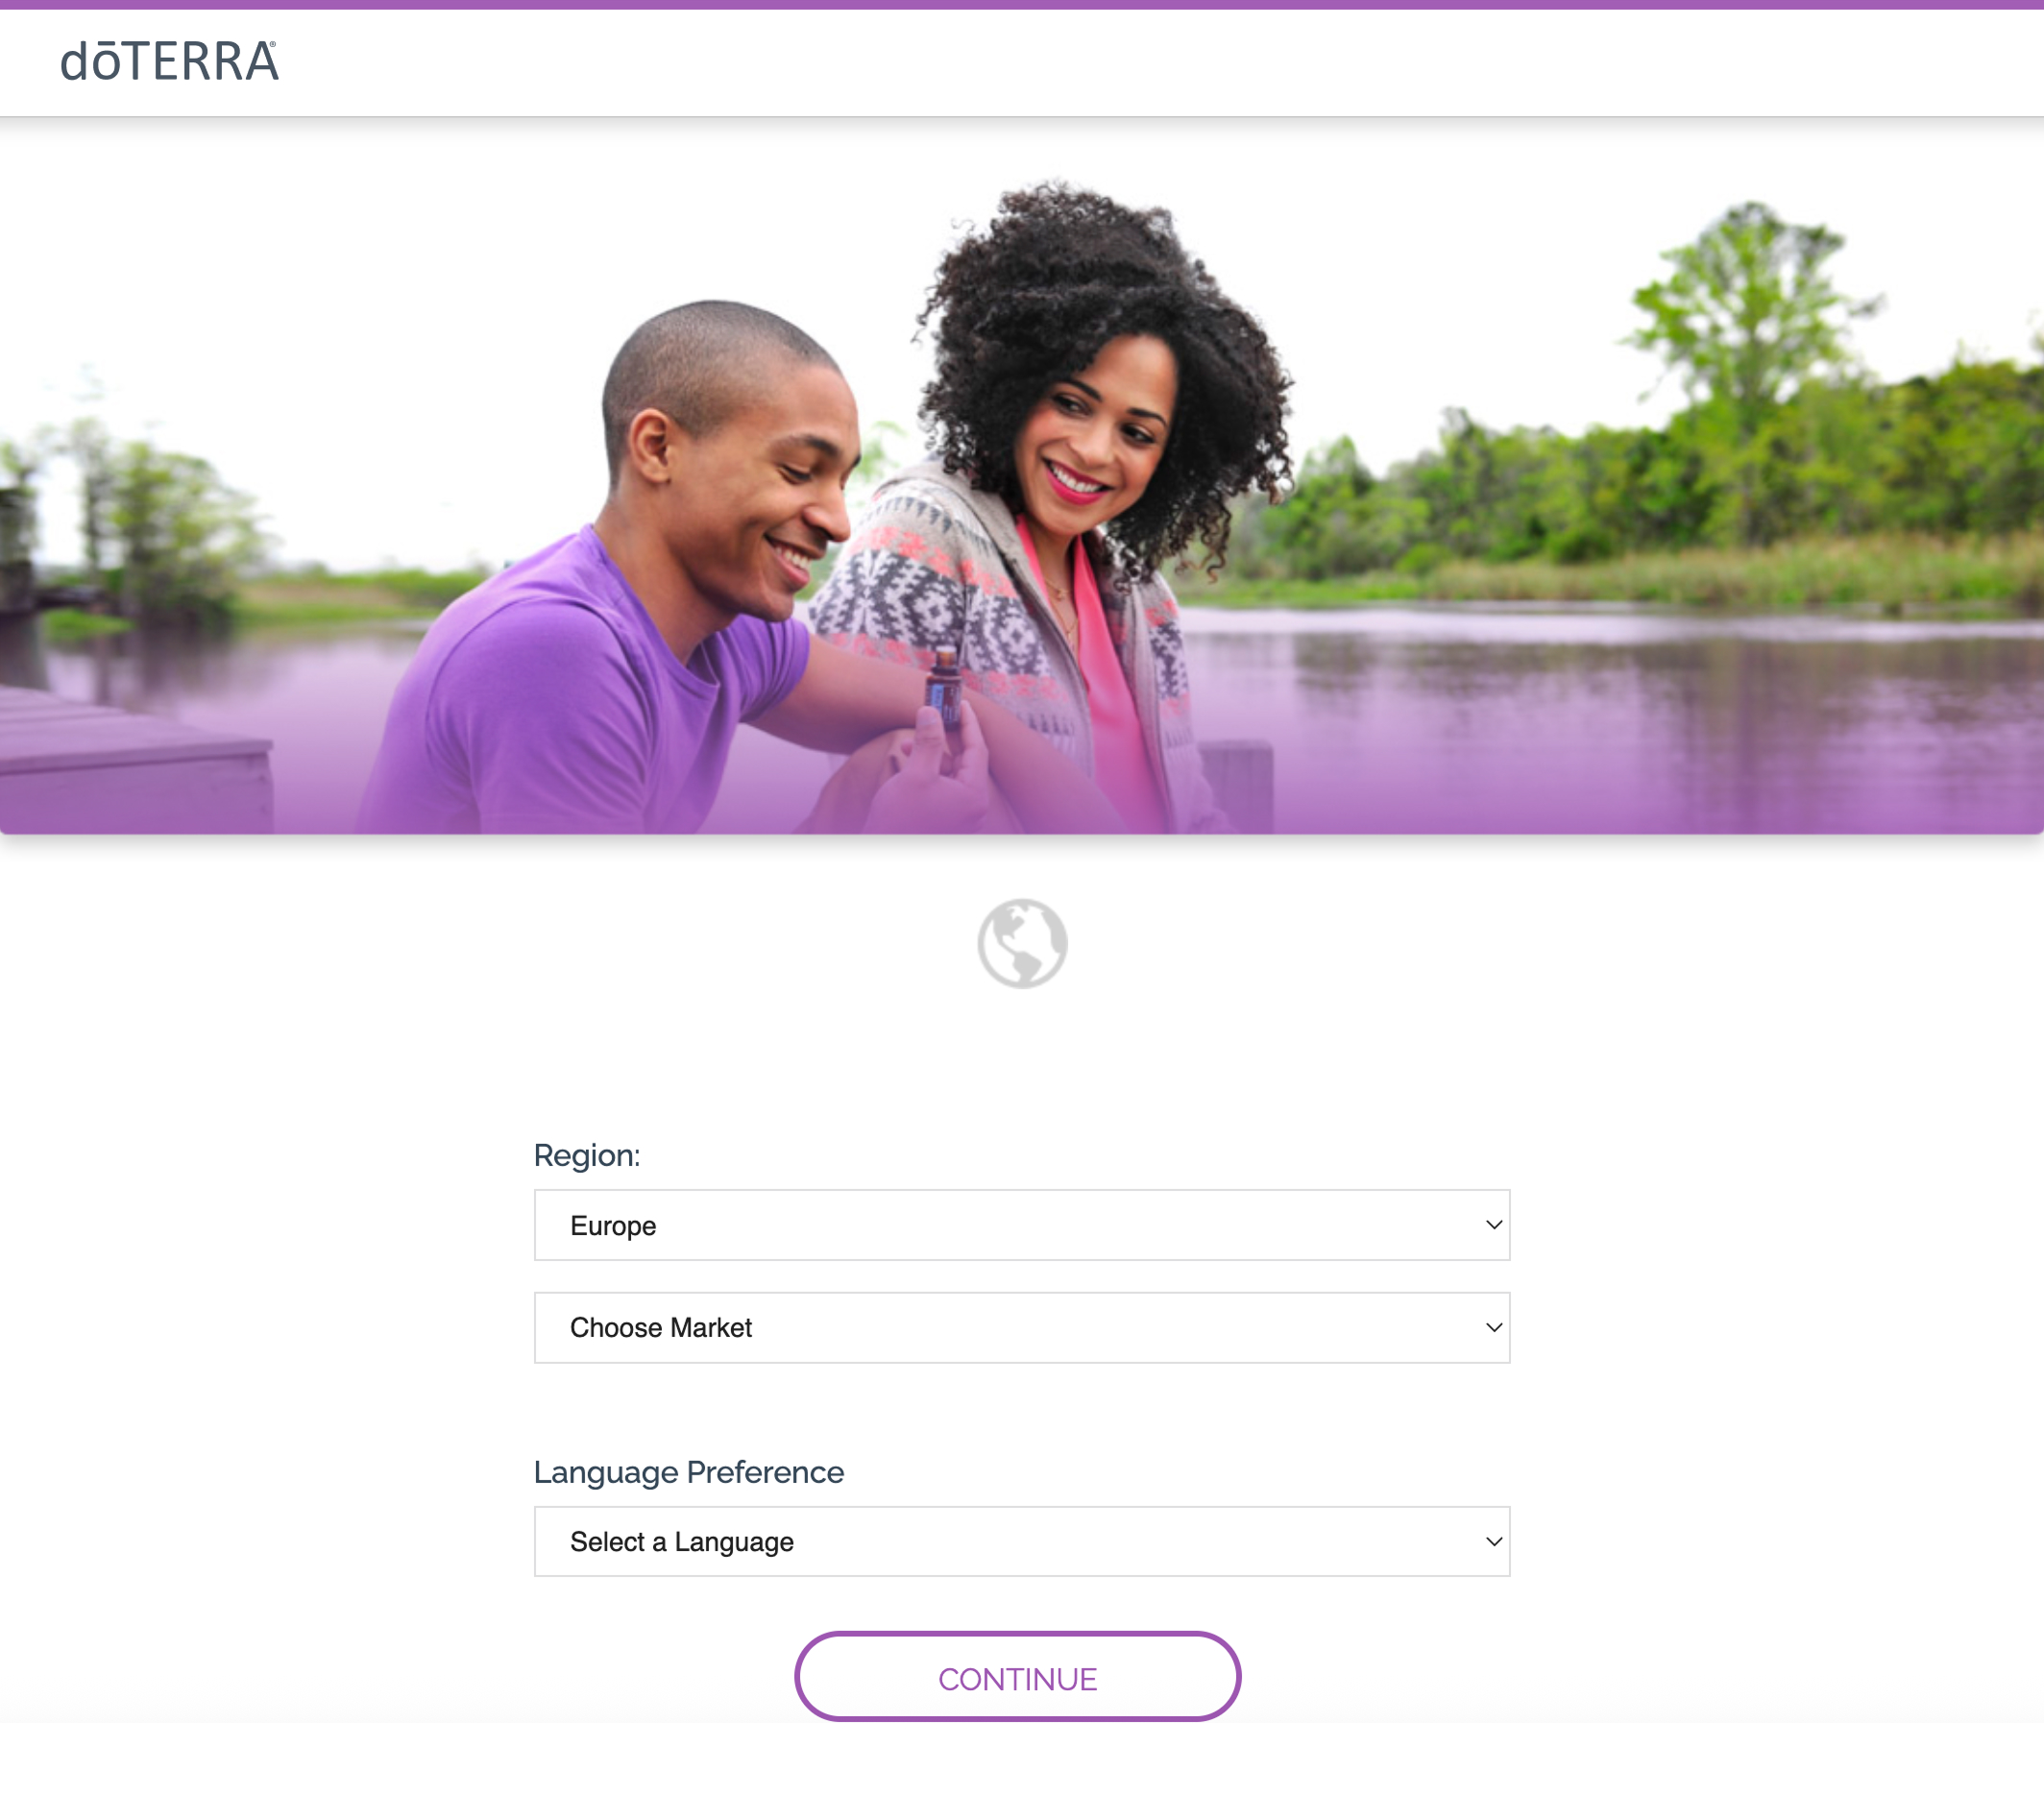Expand the Choose Market dropdown
The width and height of the screenshot is (2044, 1819).
[x=1022, y=1327]
